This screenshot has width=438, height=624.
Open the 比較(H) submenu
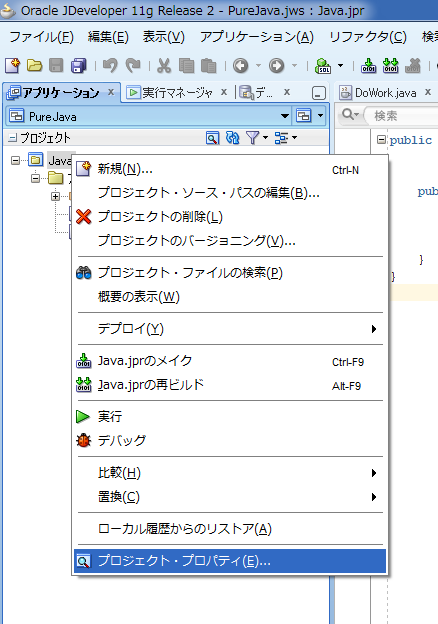[230, 473]
